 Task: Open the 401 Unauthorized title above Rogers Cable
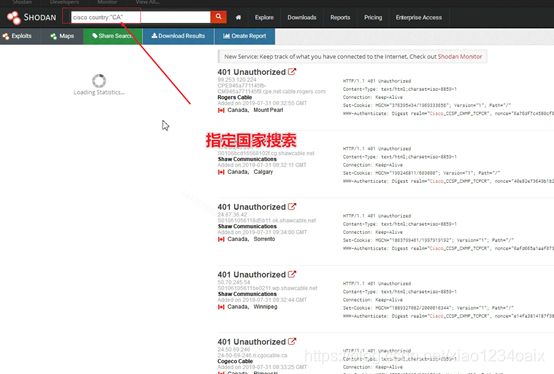click(252, 72)
